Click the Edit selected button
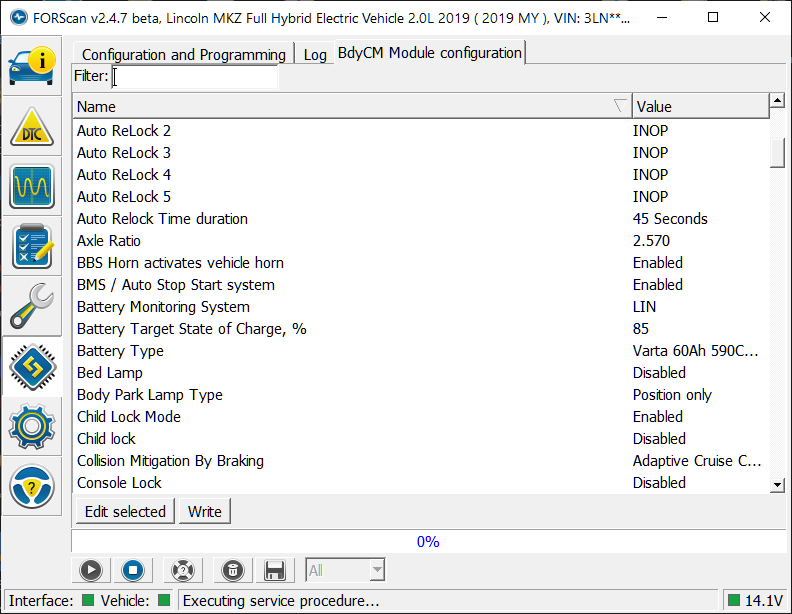 pyautogui.click(x=125, y=511)
